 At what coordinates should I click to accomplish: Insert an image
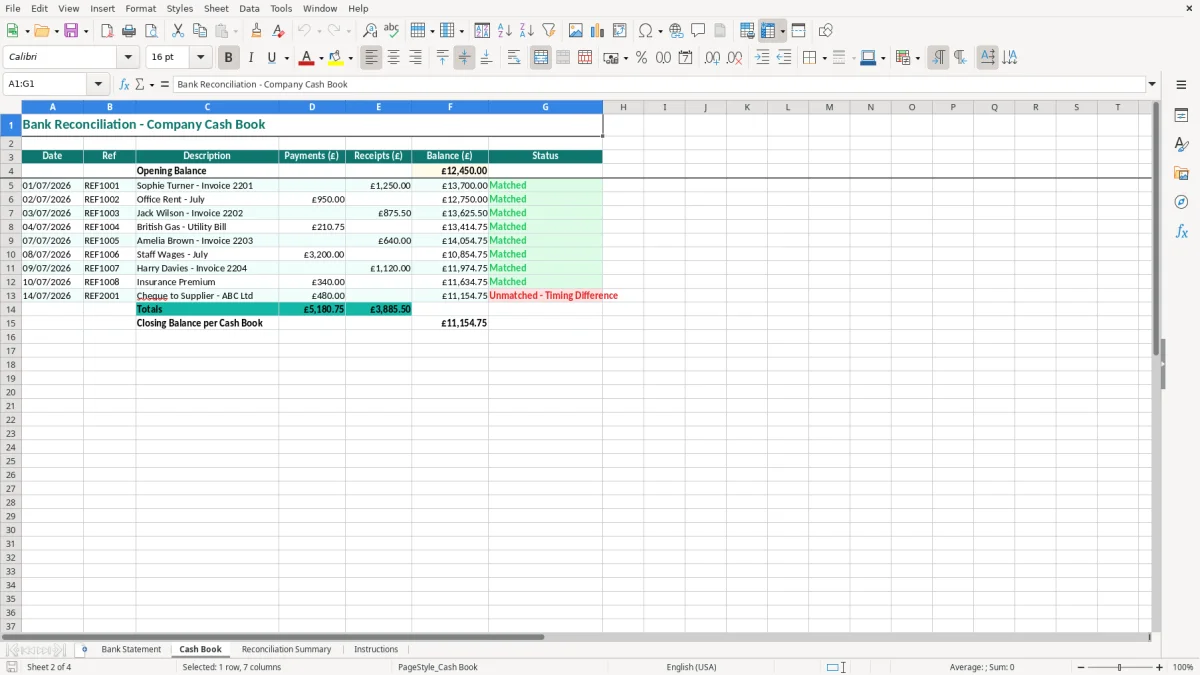(x=576, y=31)
